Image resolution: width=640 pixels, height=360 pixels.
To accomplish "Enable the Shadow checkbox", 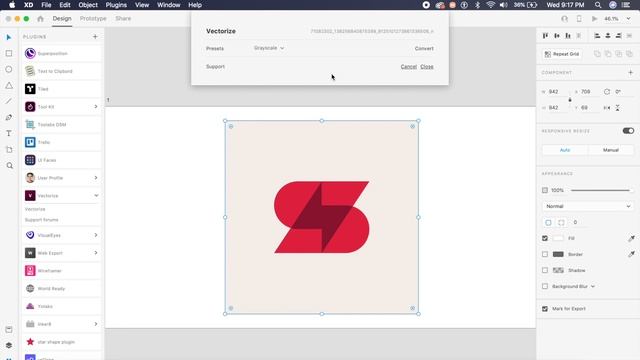I will pos(545,270).
